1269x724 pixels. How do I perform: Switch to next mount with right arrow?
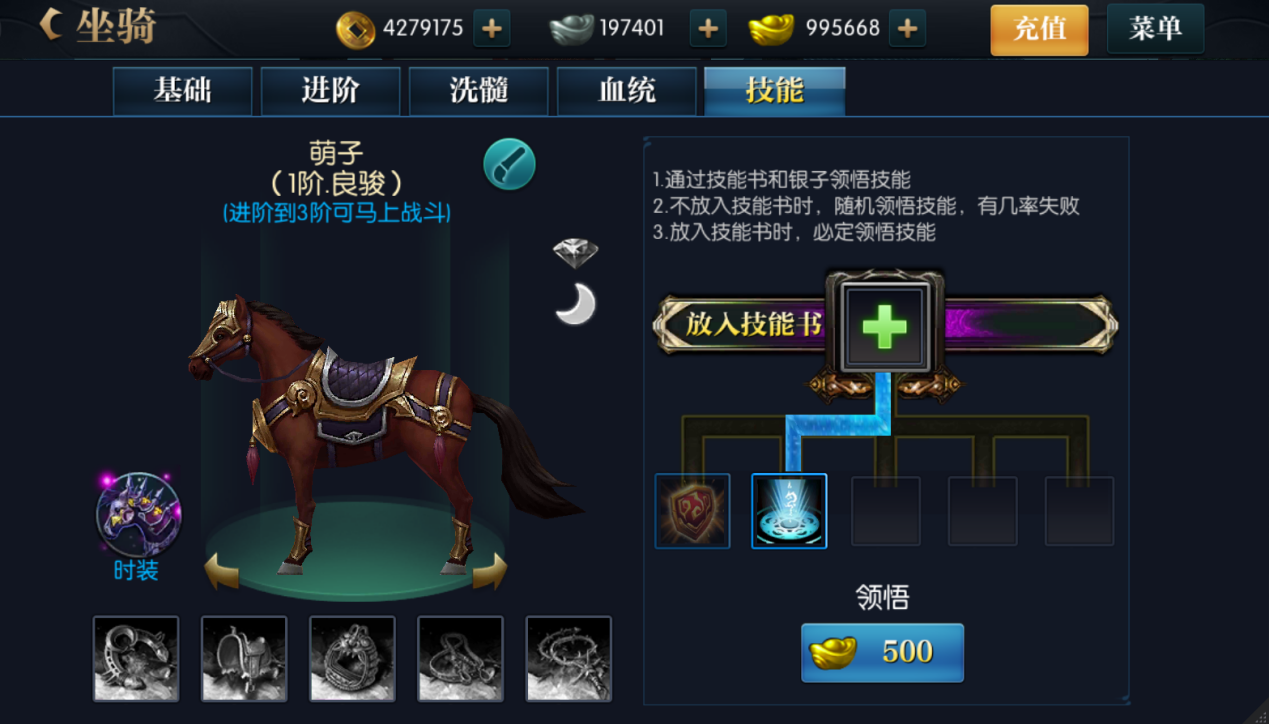pos(489,572)
